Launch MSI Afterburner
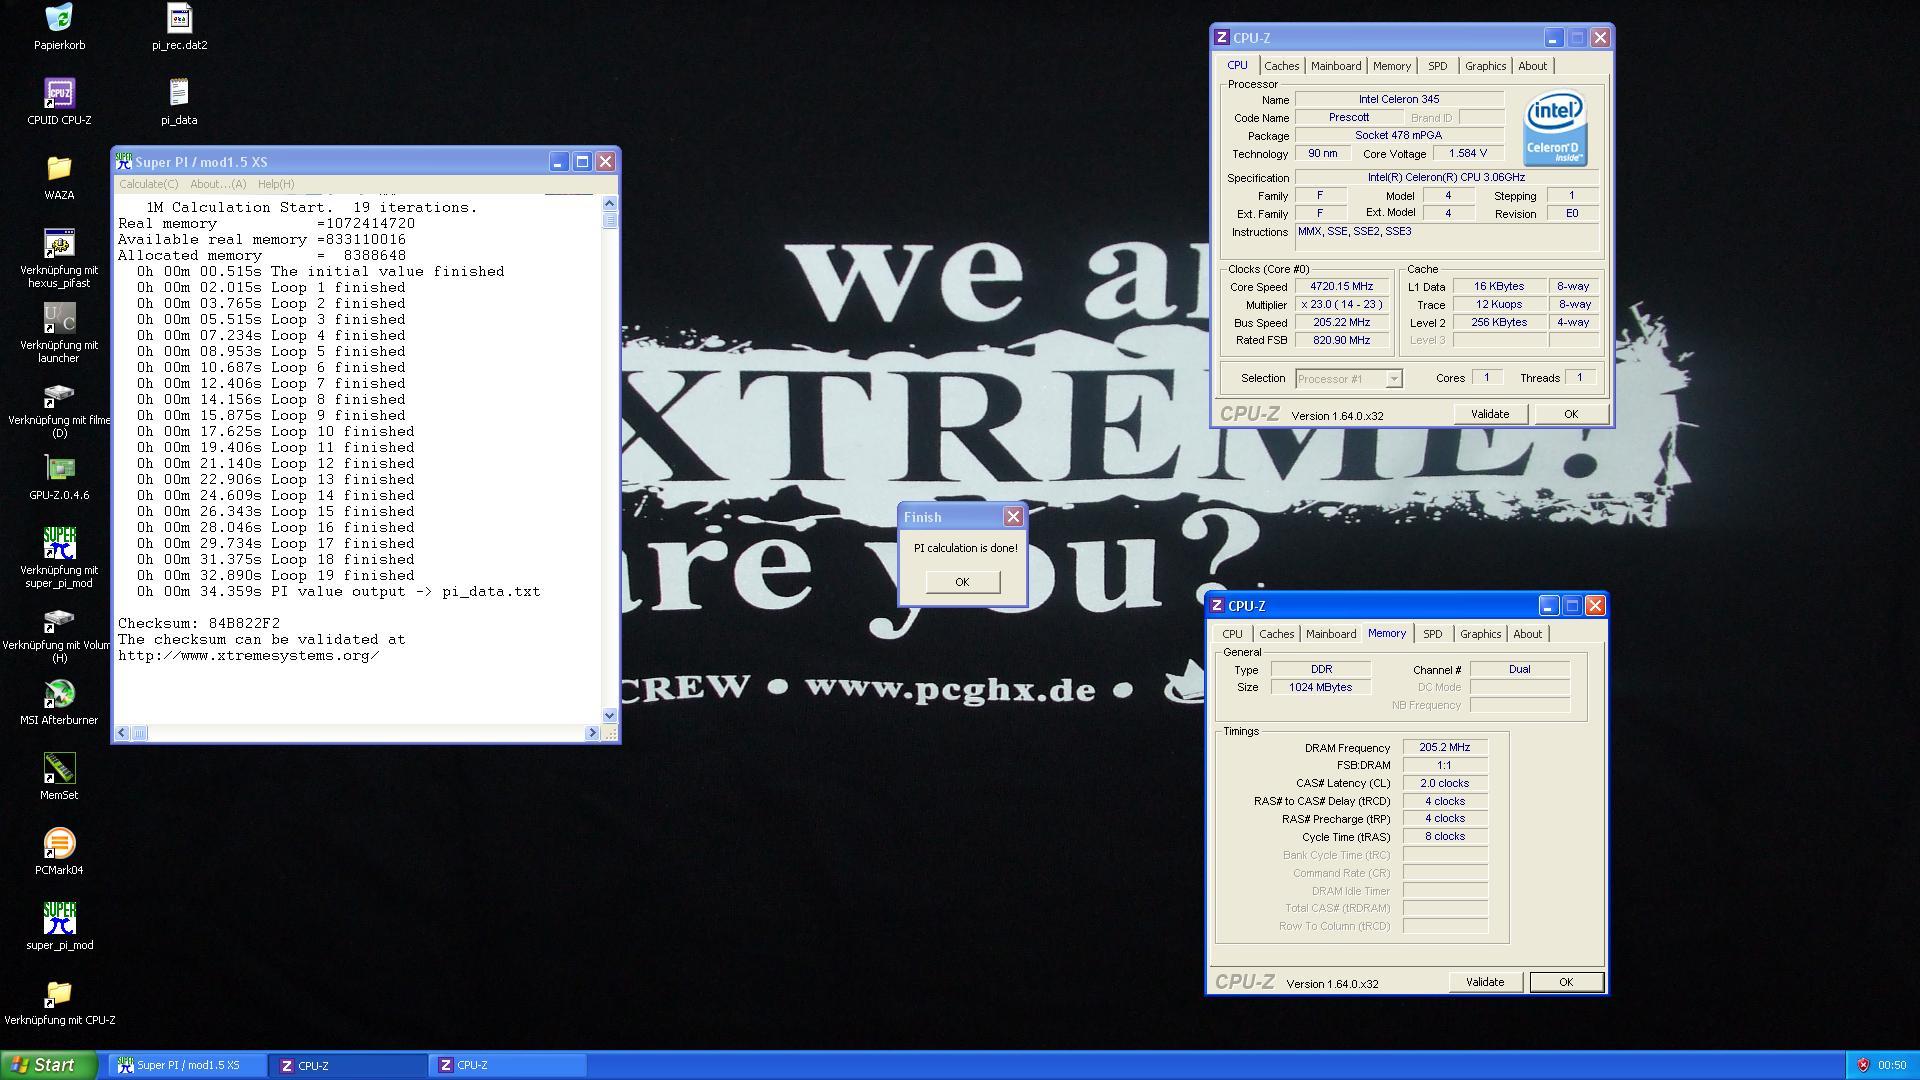The image size is (1920, 1080). point(59,693)
